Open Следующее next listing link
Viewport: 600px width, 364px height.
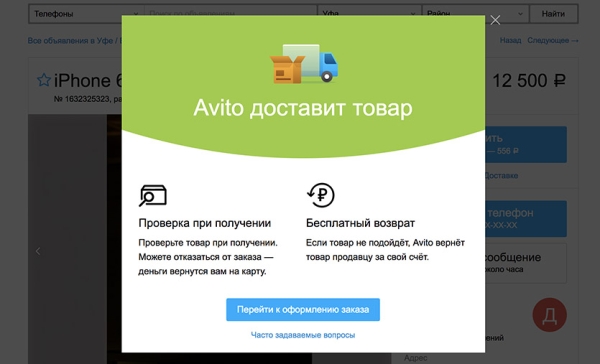[553, 40]
